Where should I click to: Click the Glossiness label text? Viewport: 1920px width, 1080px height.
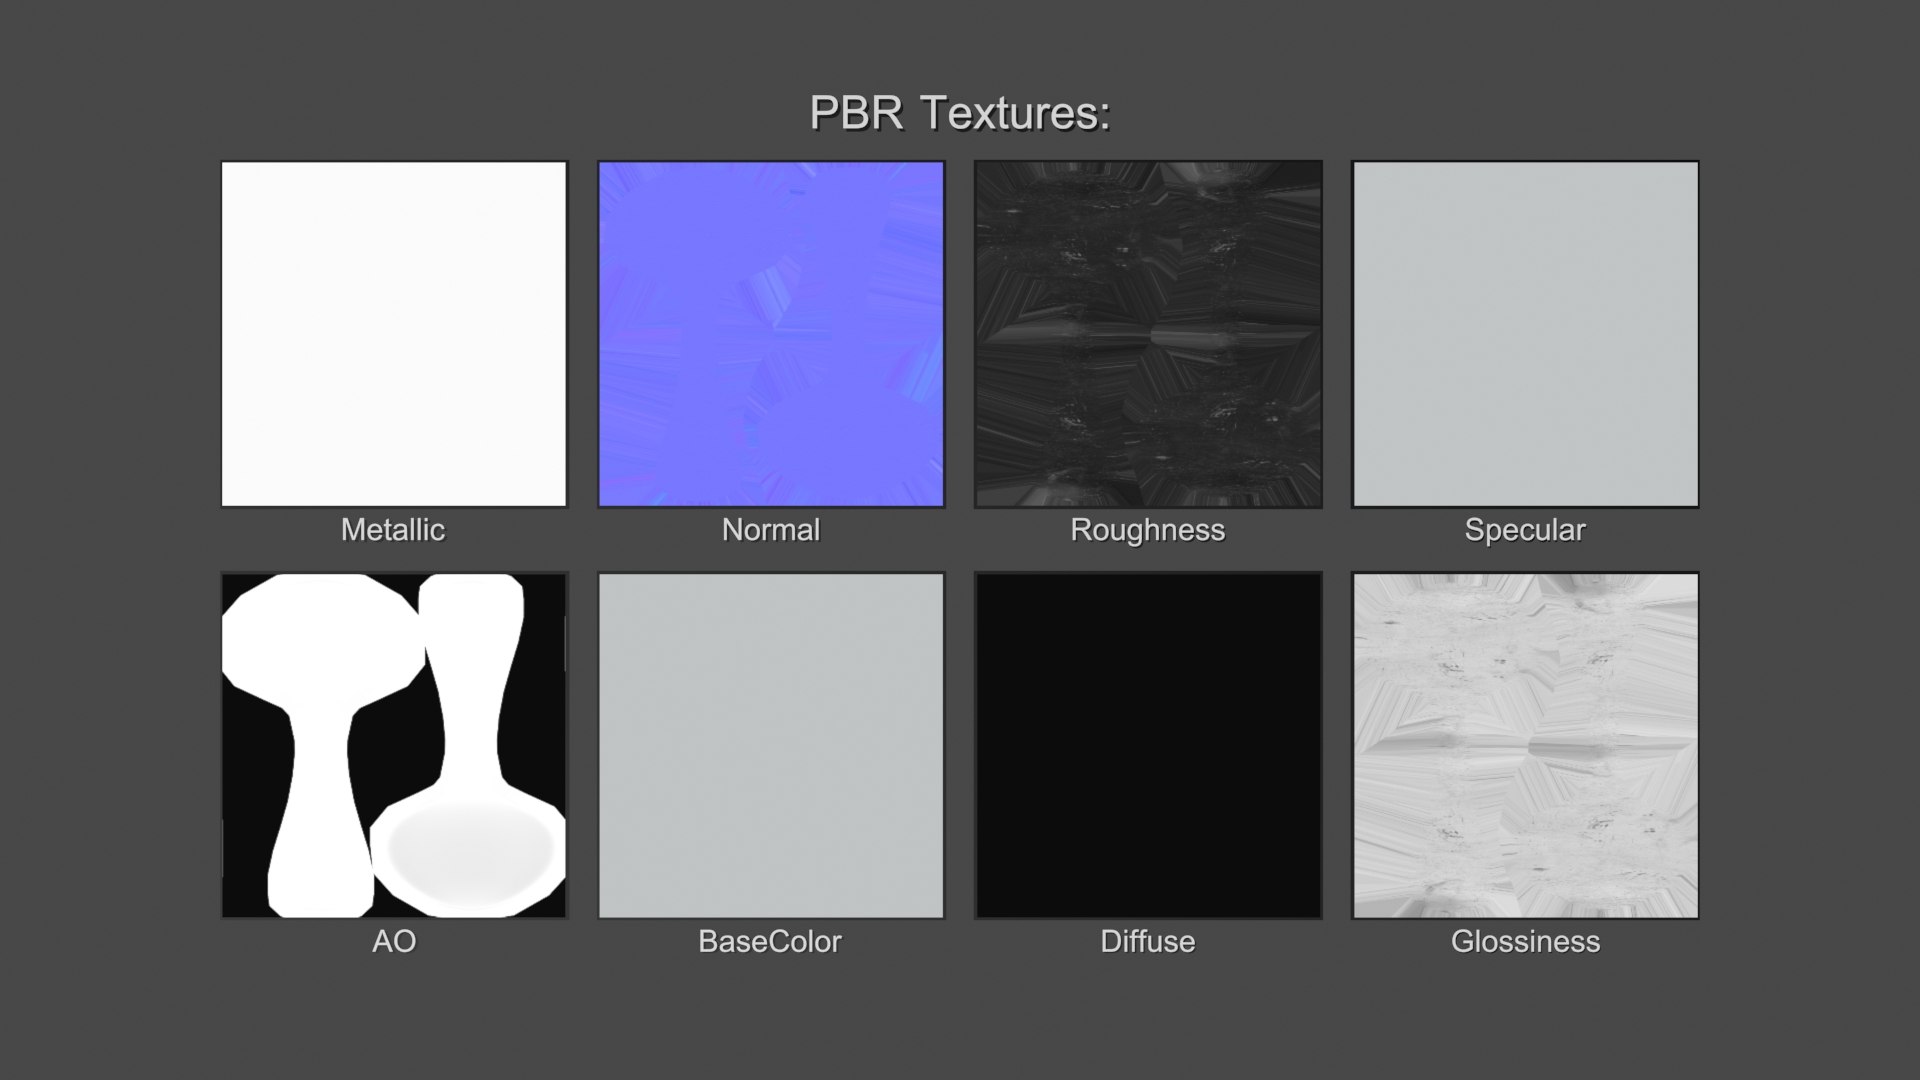[x=1525, y=942]
